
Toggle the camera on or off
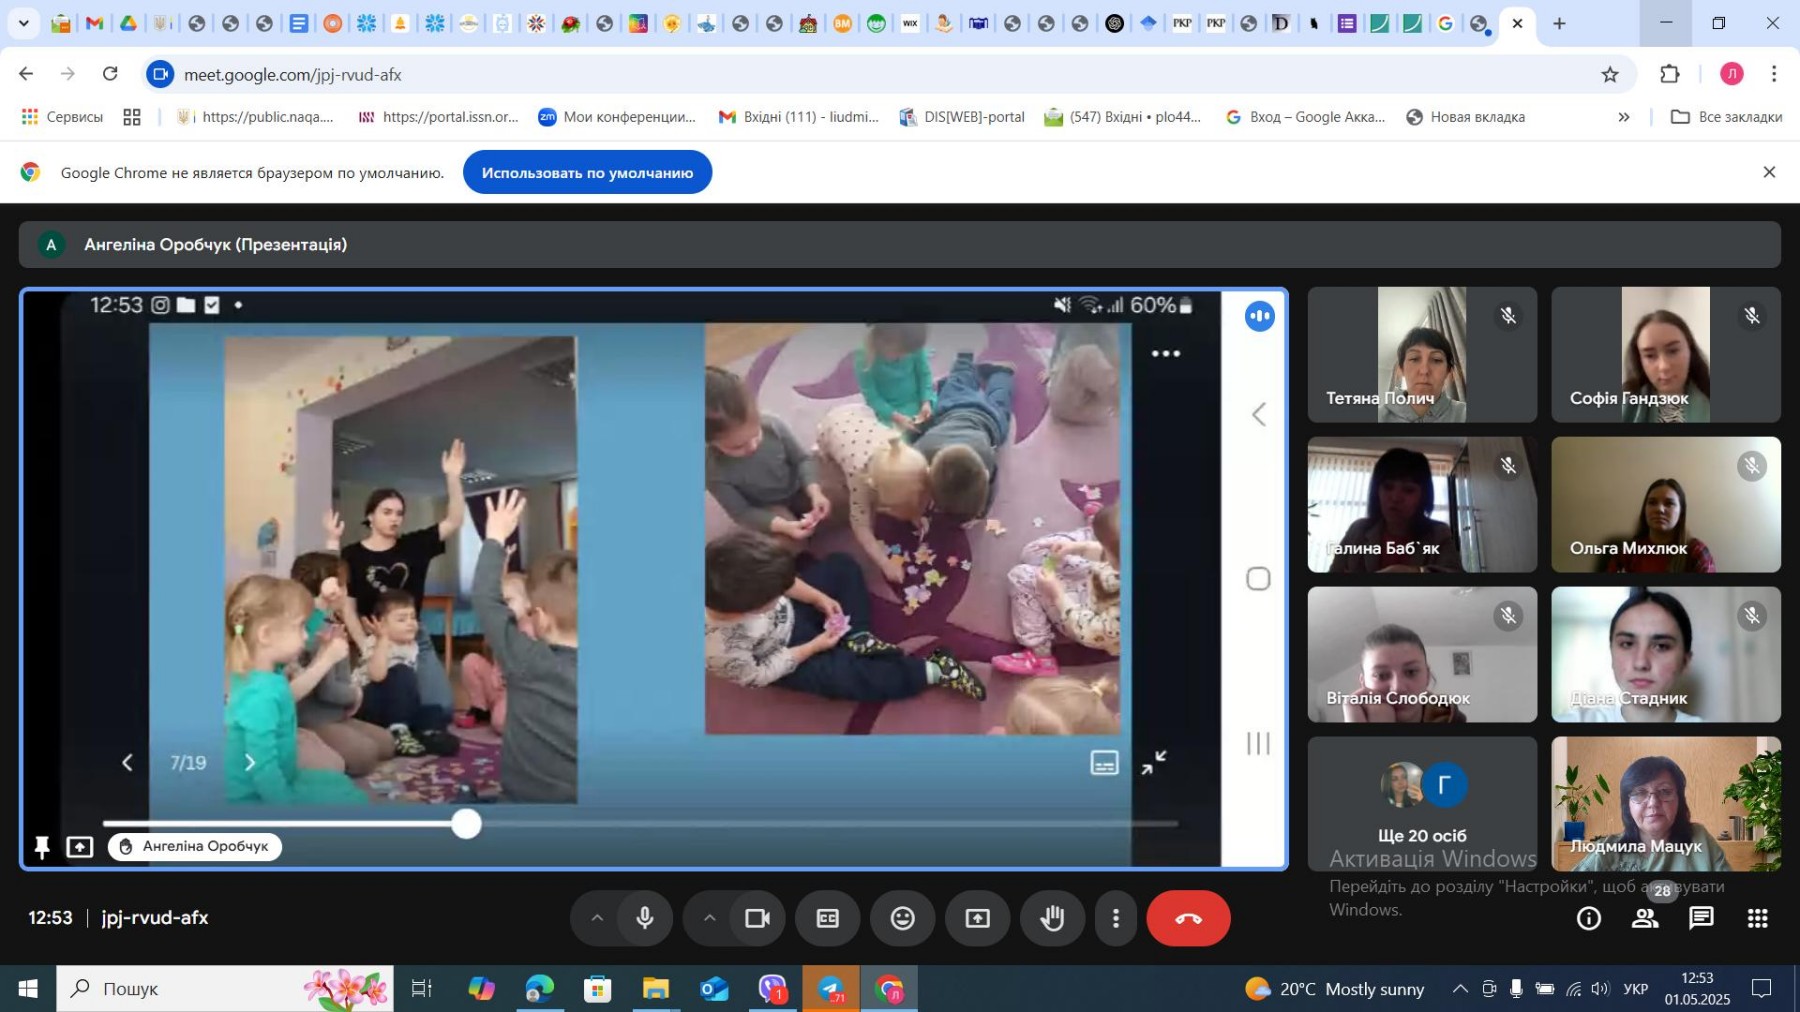coord(757,918)
